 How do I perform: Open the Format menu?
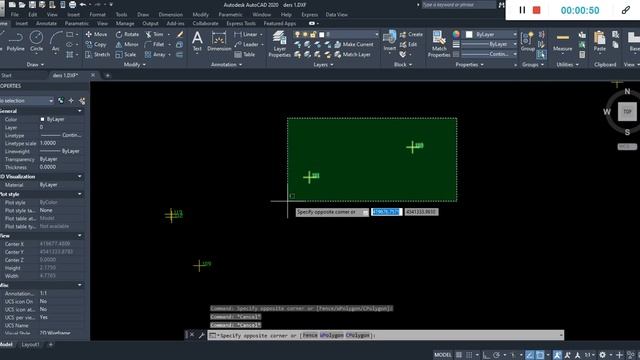pyautogui.click(x=98, y=14)
